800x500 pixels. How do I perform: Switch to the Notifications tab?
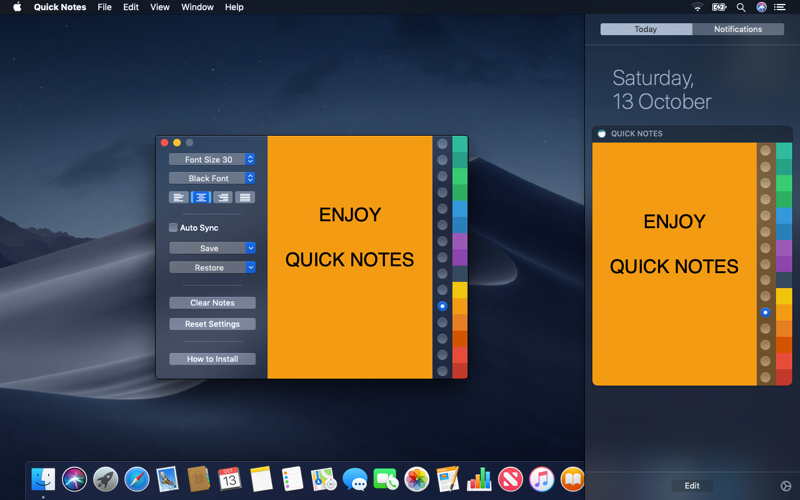pos(738,29)
